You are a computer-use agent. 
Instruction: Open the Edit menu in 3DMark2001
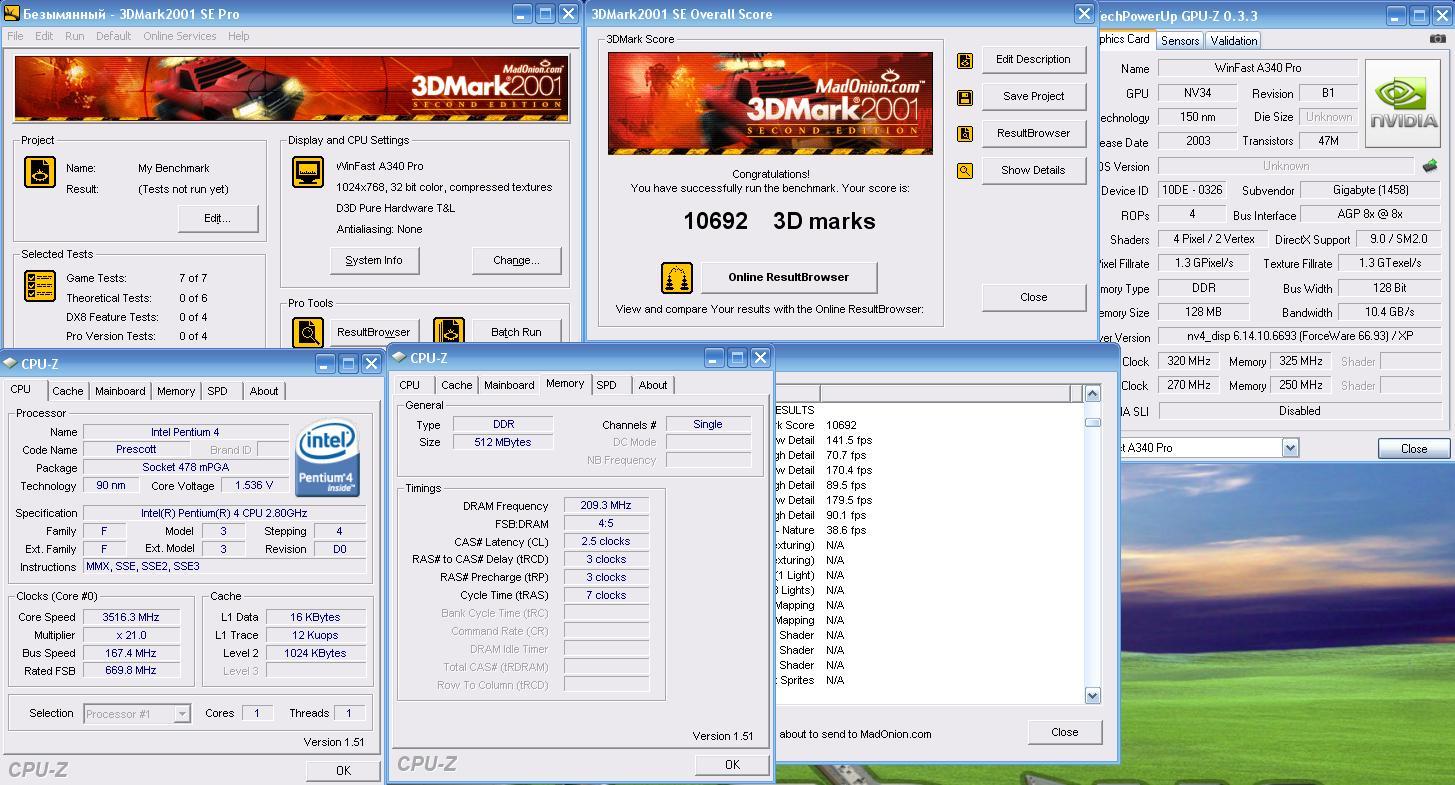44,36
